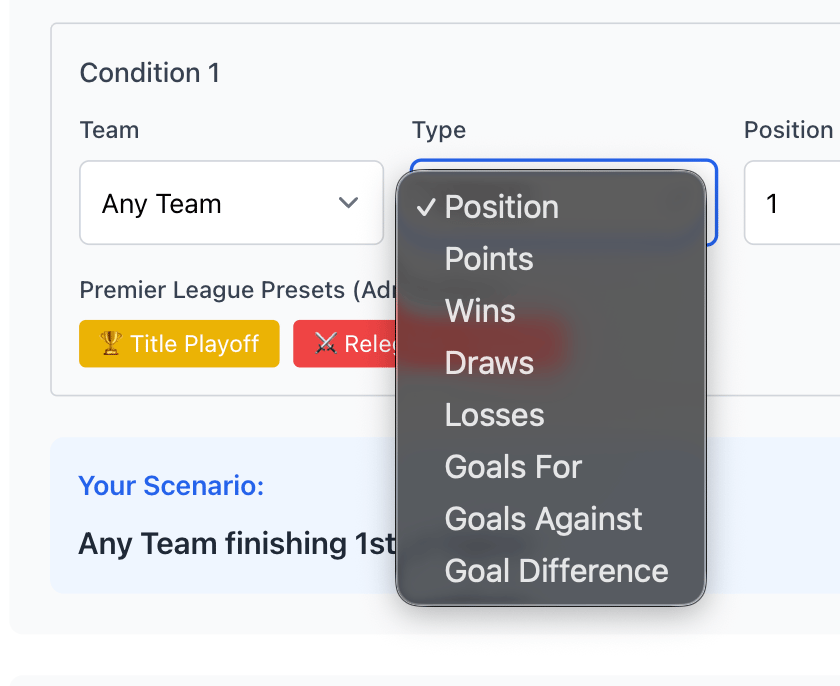
Task: Choose Points from the Type list
Action: (x=489, y=259)
